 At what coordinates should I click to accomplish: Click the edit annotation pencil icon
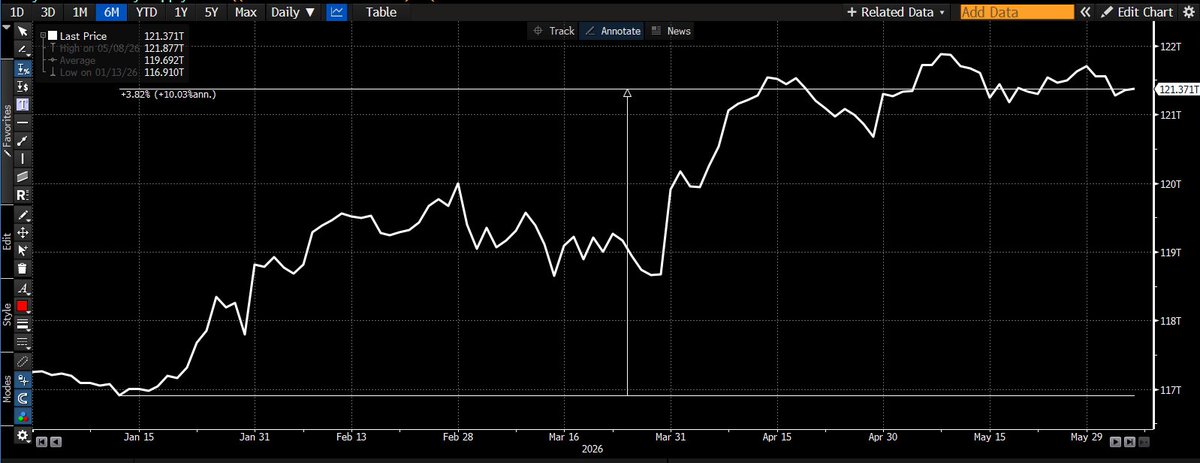point(24,215)
